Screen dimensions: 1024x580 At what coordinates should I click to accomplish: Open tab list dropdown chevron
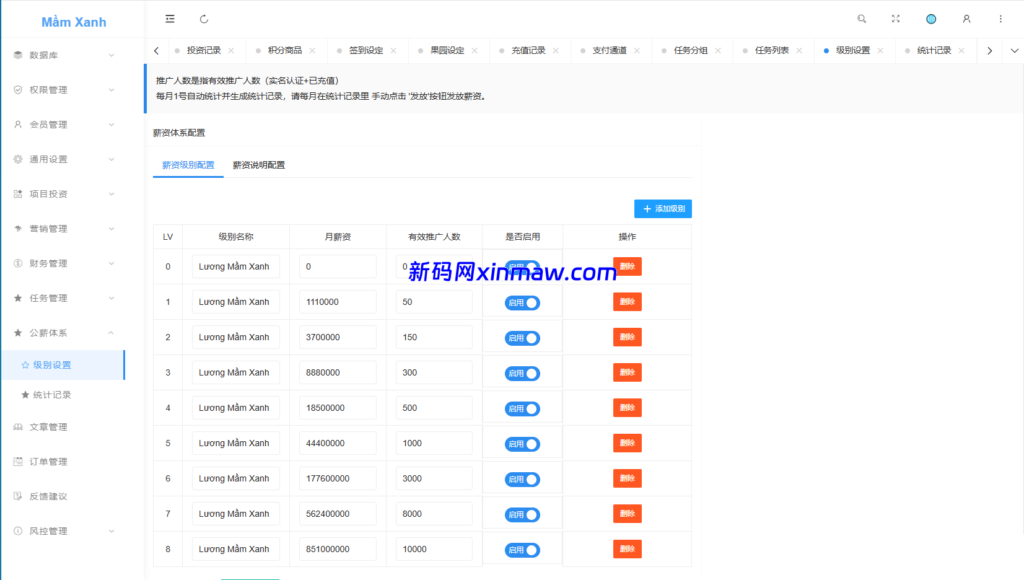point(1014,50)
